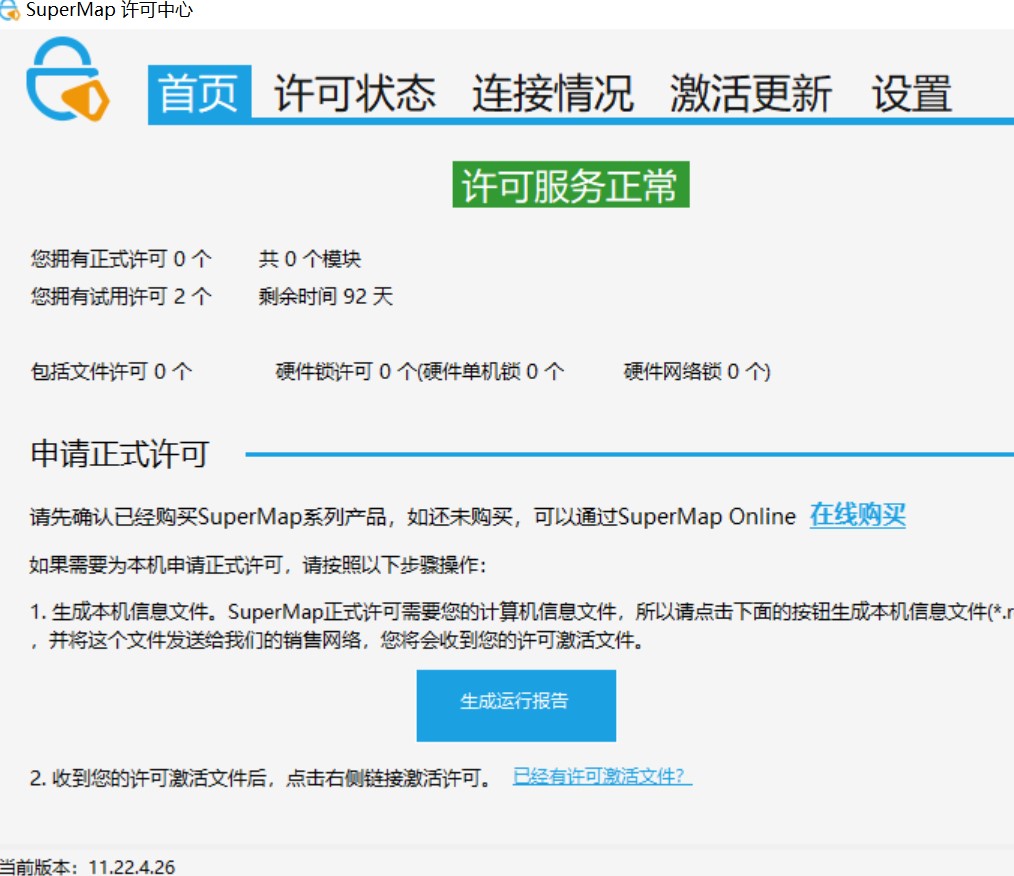Click the small SuperMap title bar icon
Screen dimensions: 1014x876
coord(9,10)
